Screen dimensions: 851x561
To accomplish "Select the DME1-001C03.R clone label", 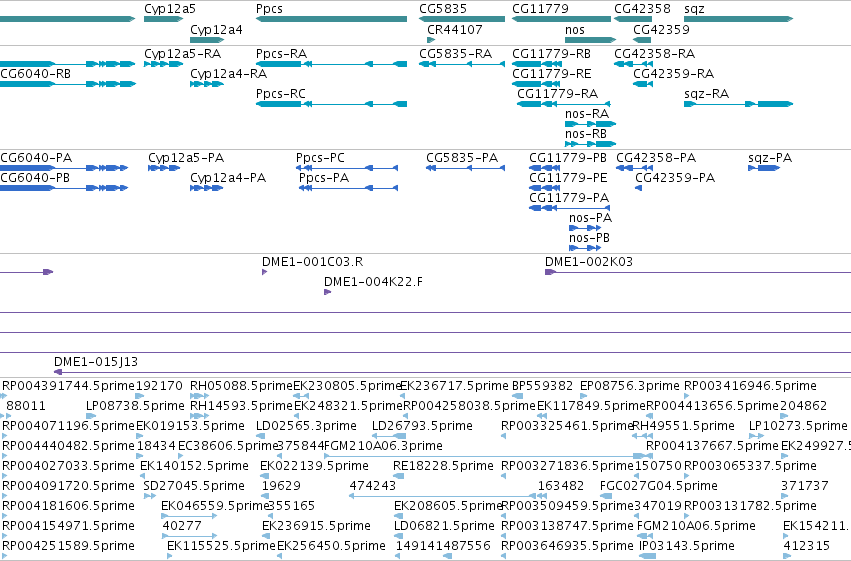I will [313, 262].
